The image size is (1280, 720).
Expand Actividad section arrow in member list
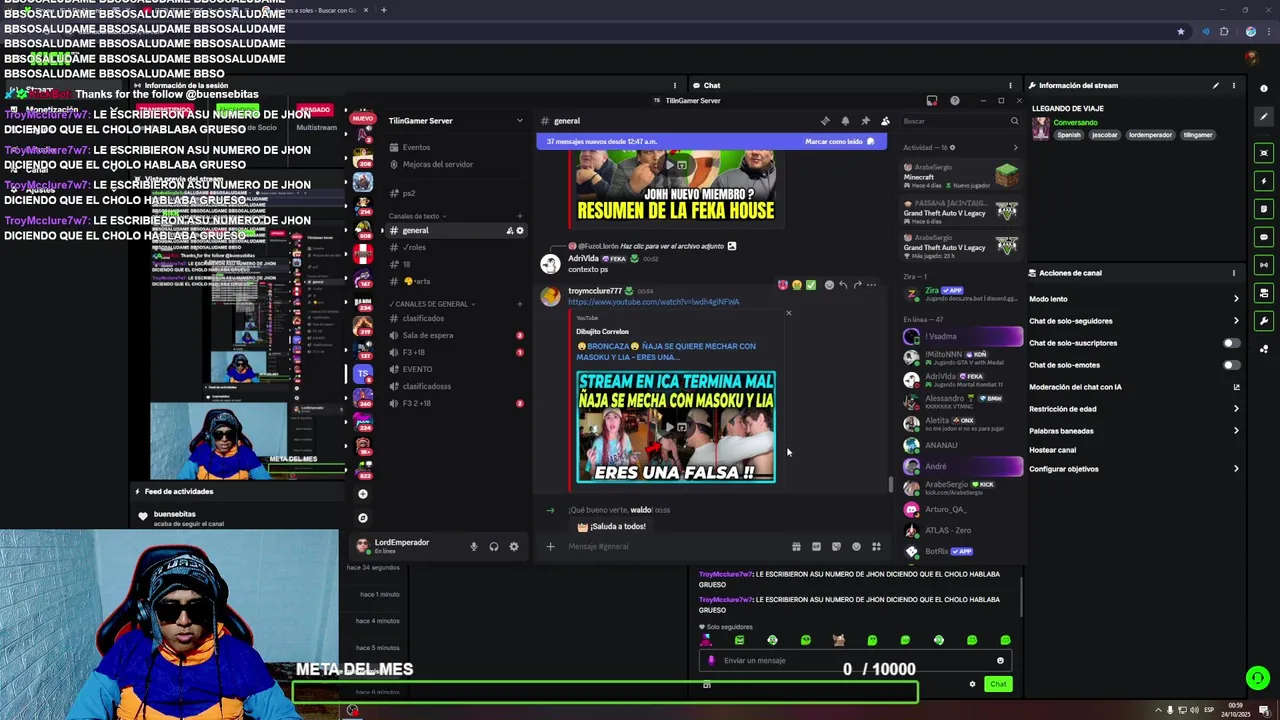[1015, 148]
